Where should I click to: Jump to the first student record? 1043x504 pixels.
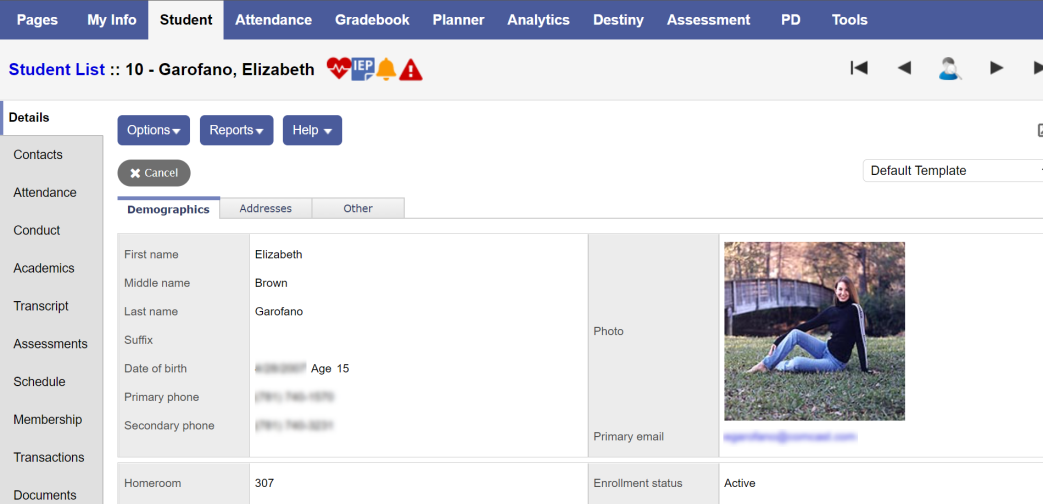pyautogui.click(x=858, y=68)
